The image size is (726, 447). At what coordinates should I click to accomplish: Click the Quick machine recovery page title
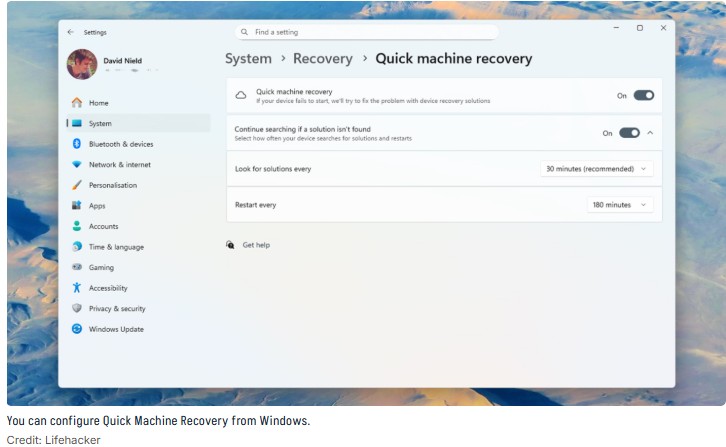click(454, 59)
